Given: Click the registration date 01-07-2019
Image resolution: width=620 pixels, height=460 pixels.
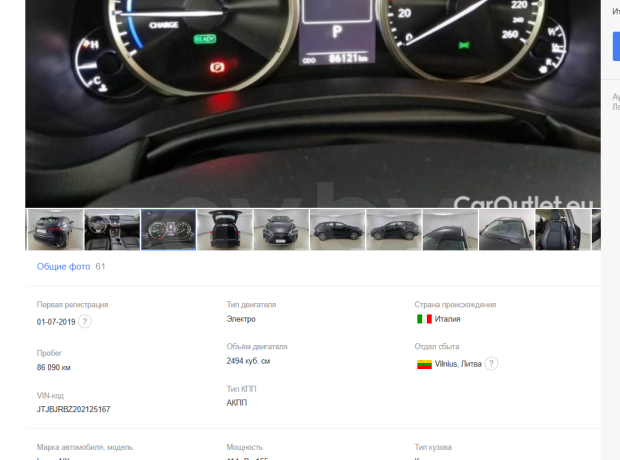Looking at the screenshot, I should (56, 322).
